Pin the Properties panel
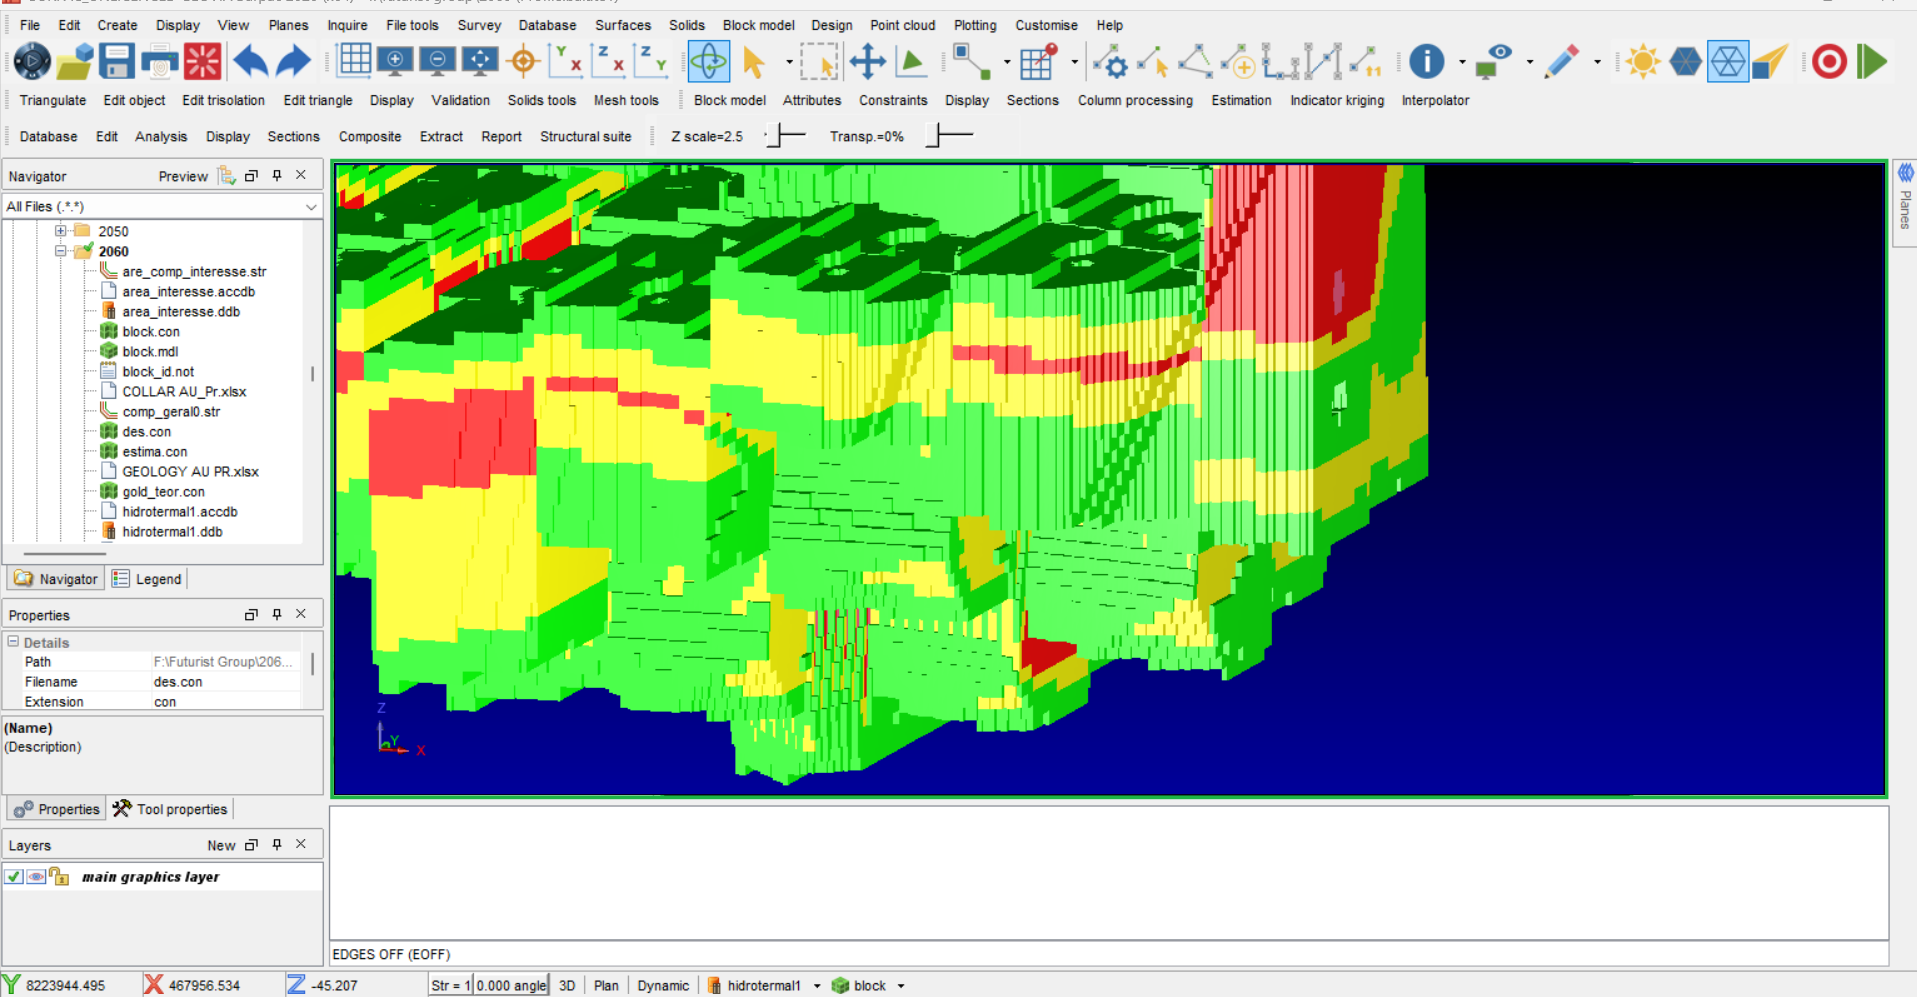The image size is (1917, 997). pos(277,614)
